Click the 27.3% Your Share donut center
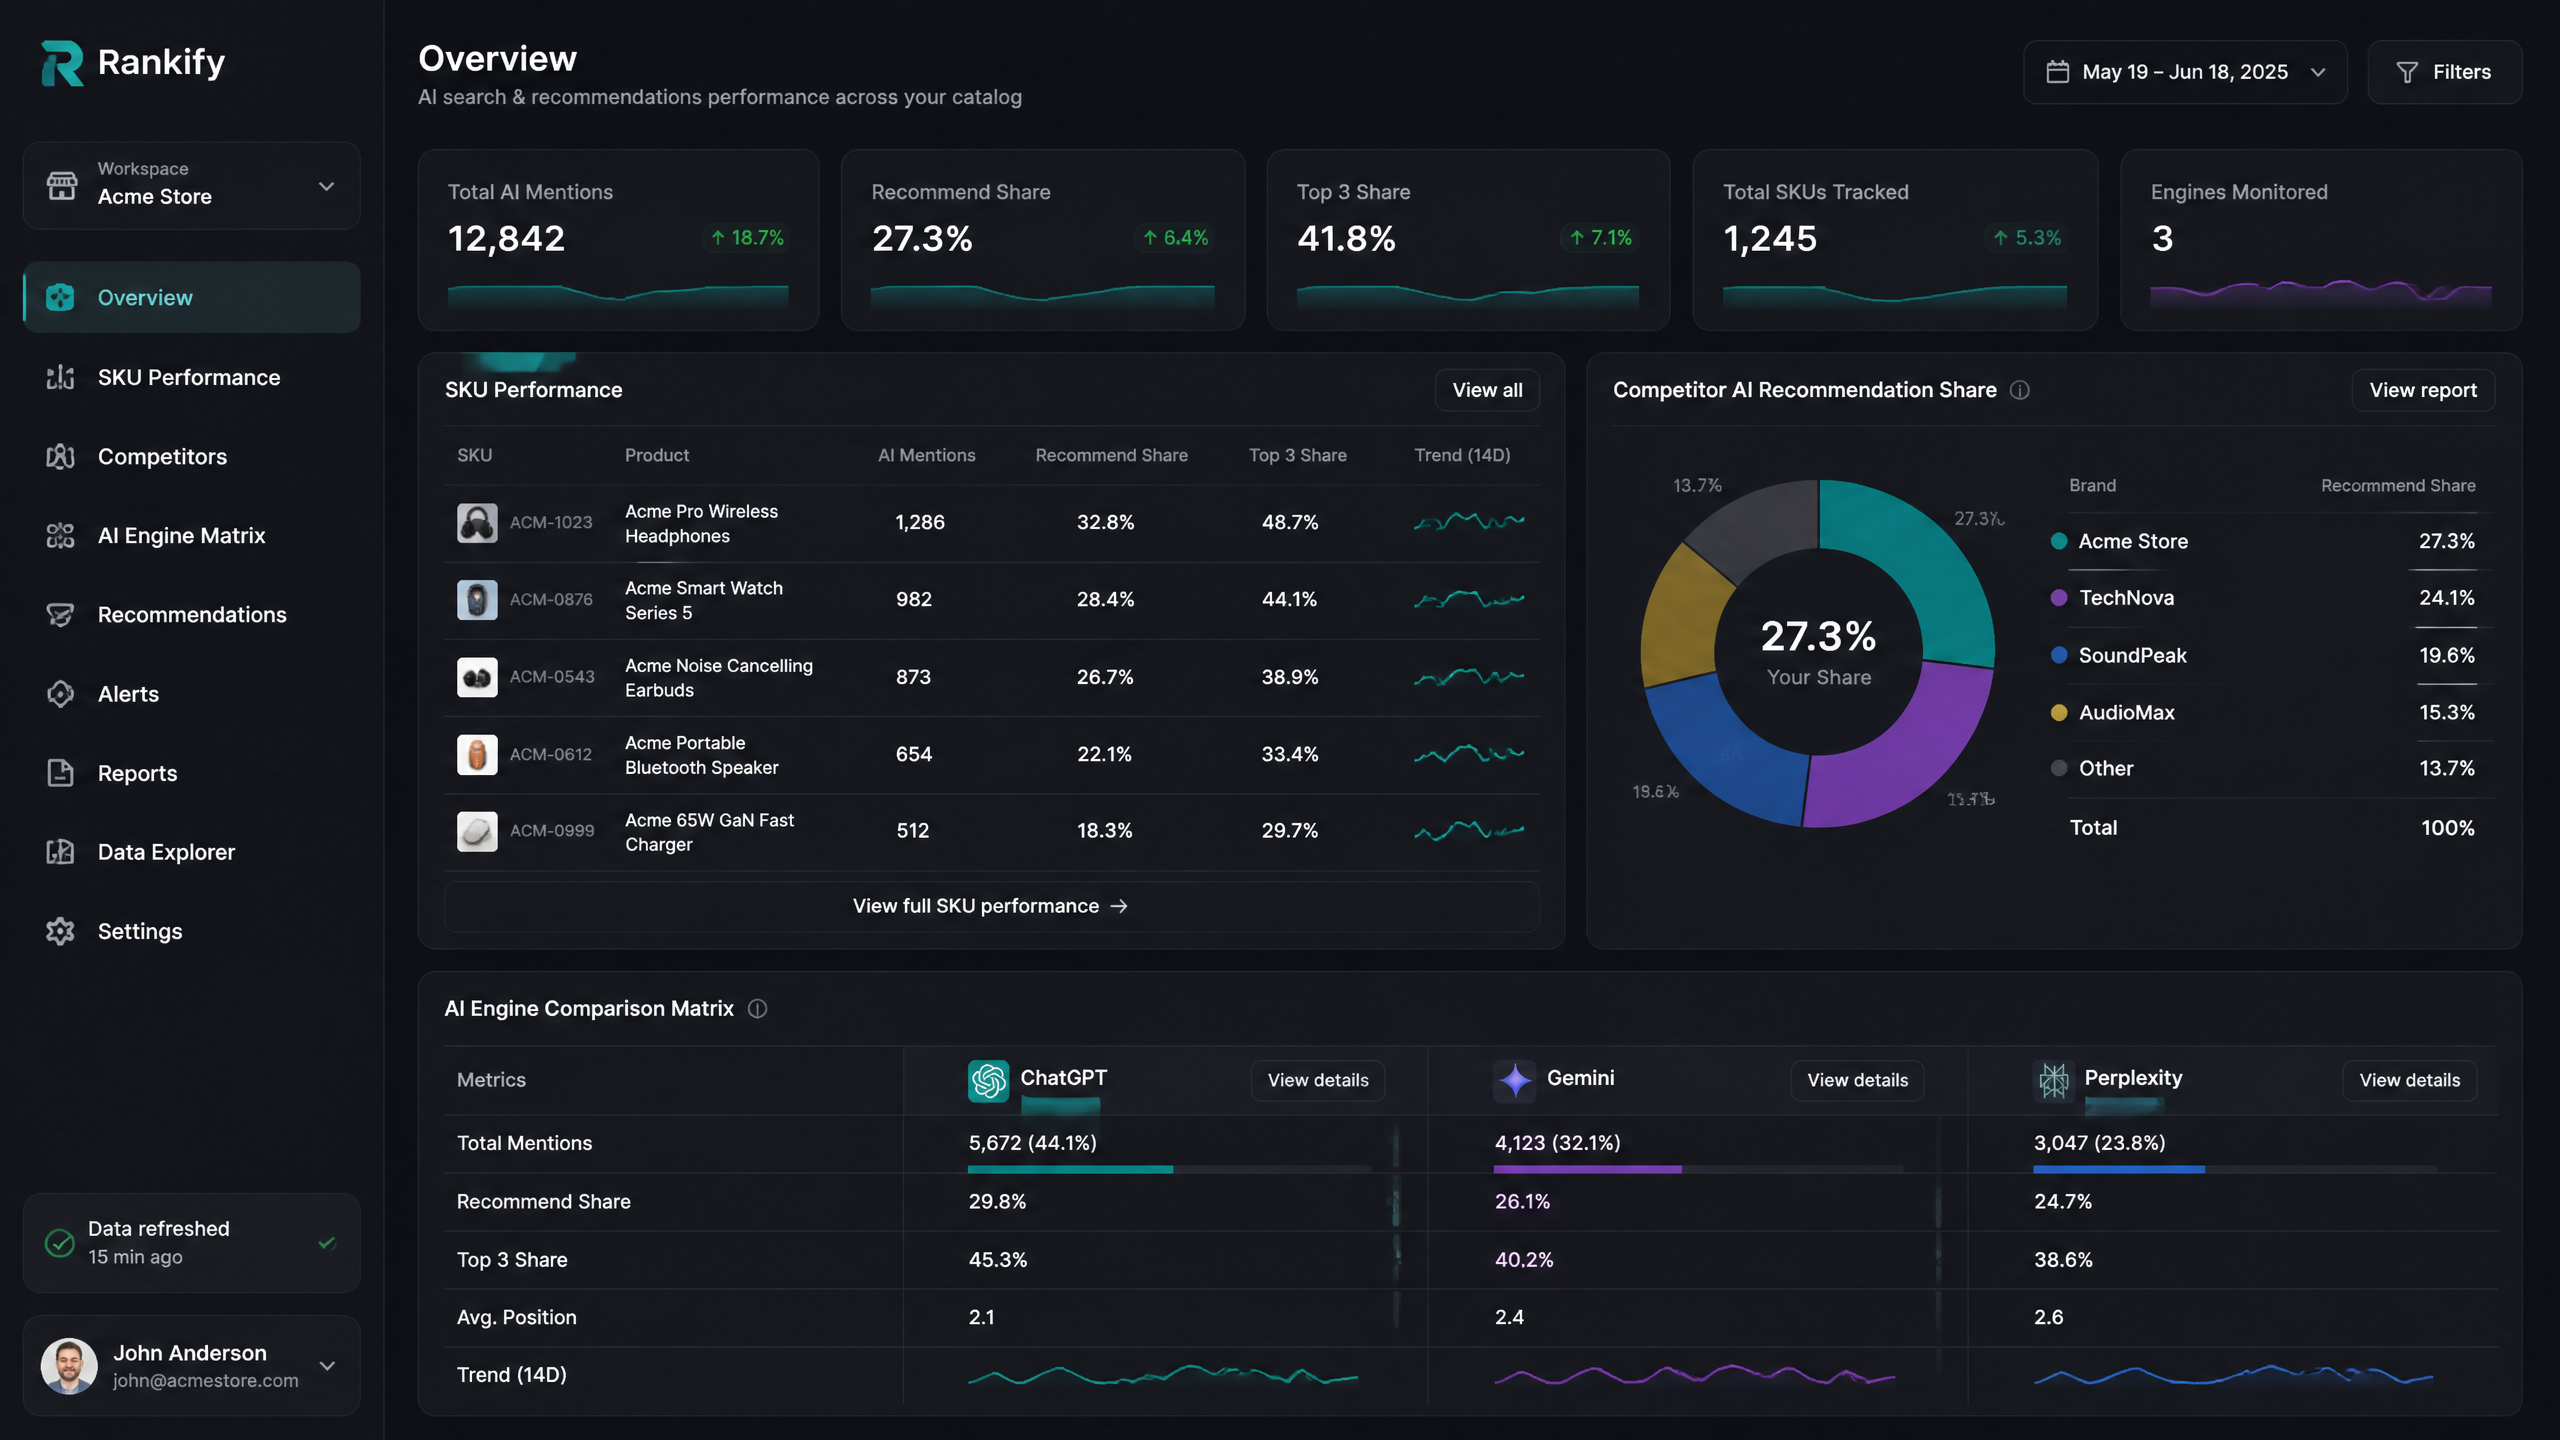The width and height of the screenshot is (2560, 1440). coord(1818,652)
